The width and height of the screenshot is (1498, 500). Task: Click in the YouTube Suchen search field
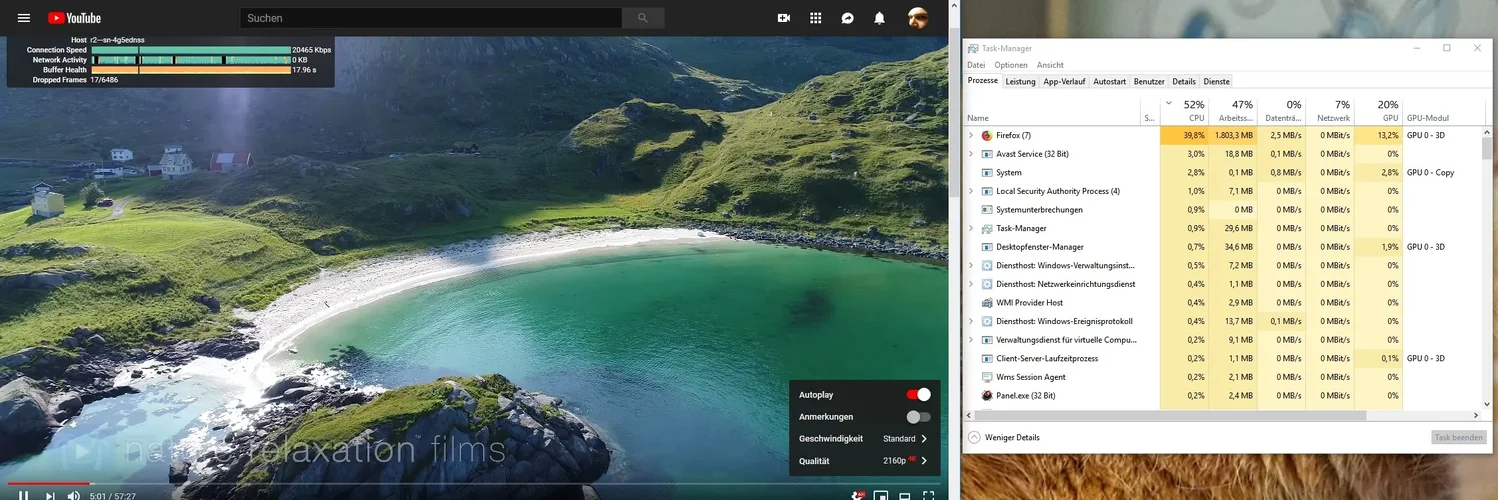(x=431, y=18)
